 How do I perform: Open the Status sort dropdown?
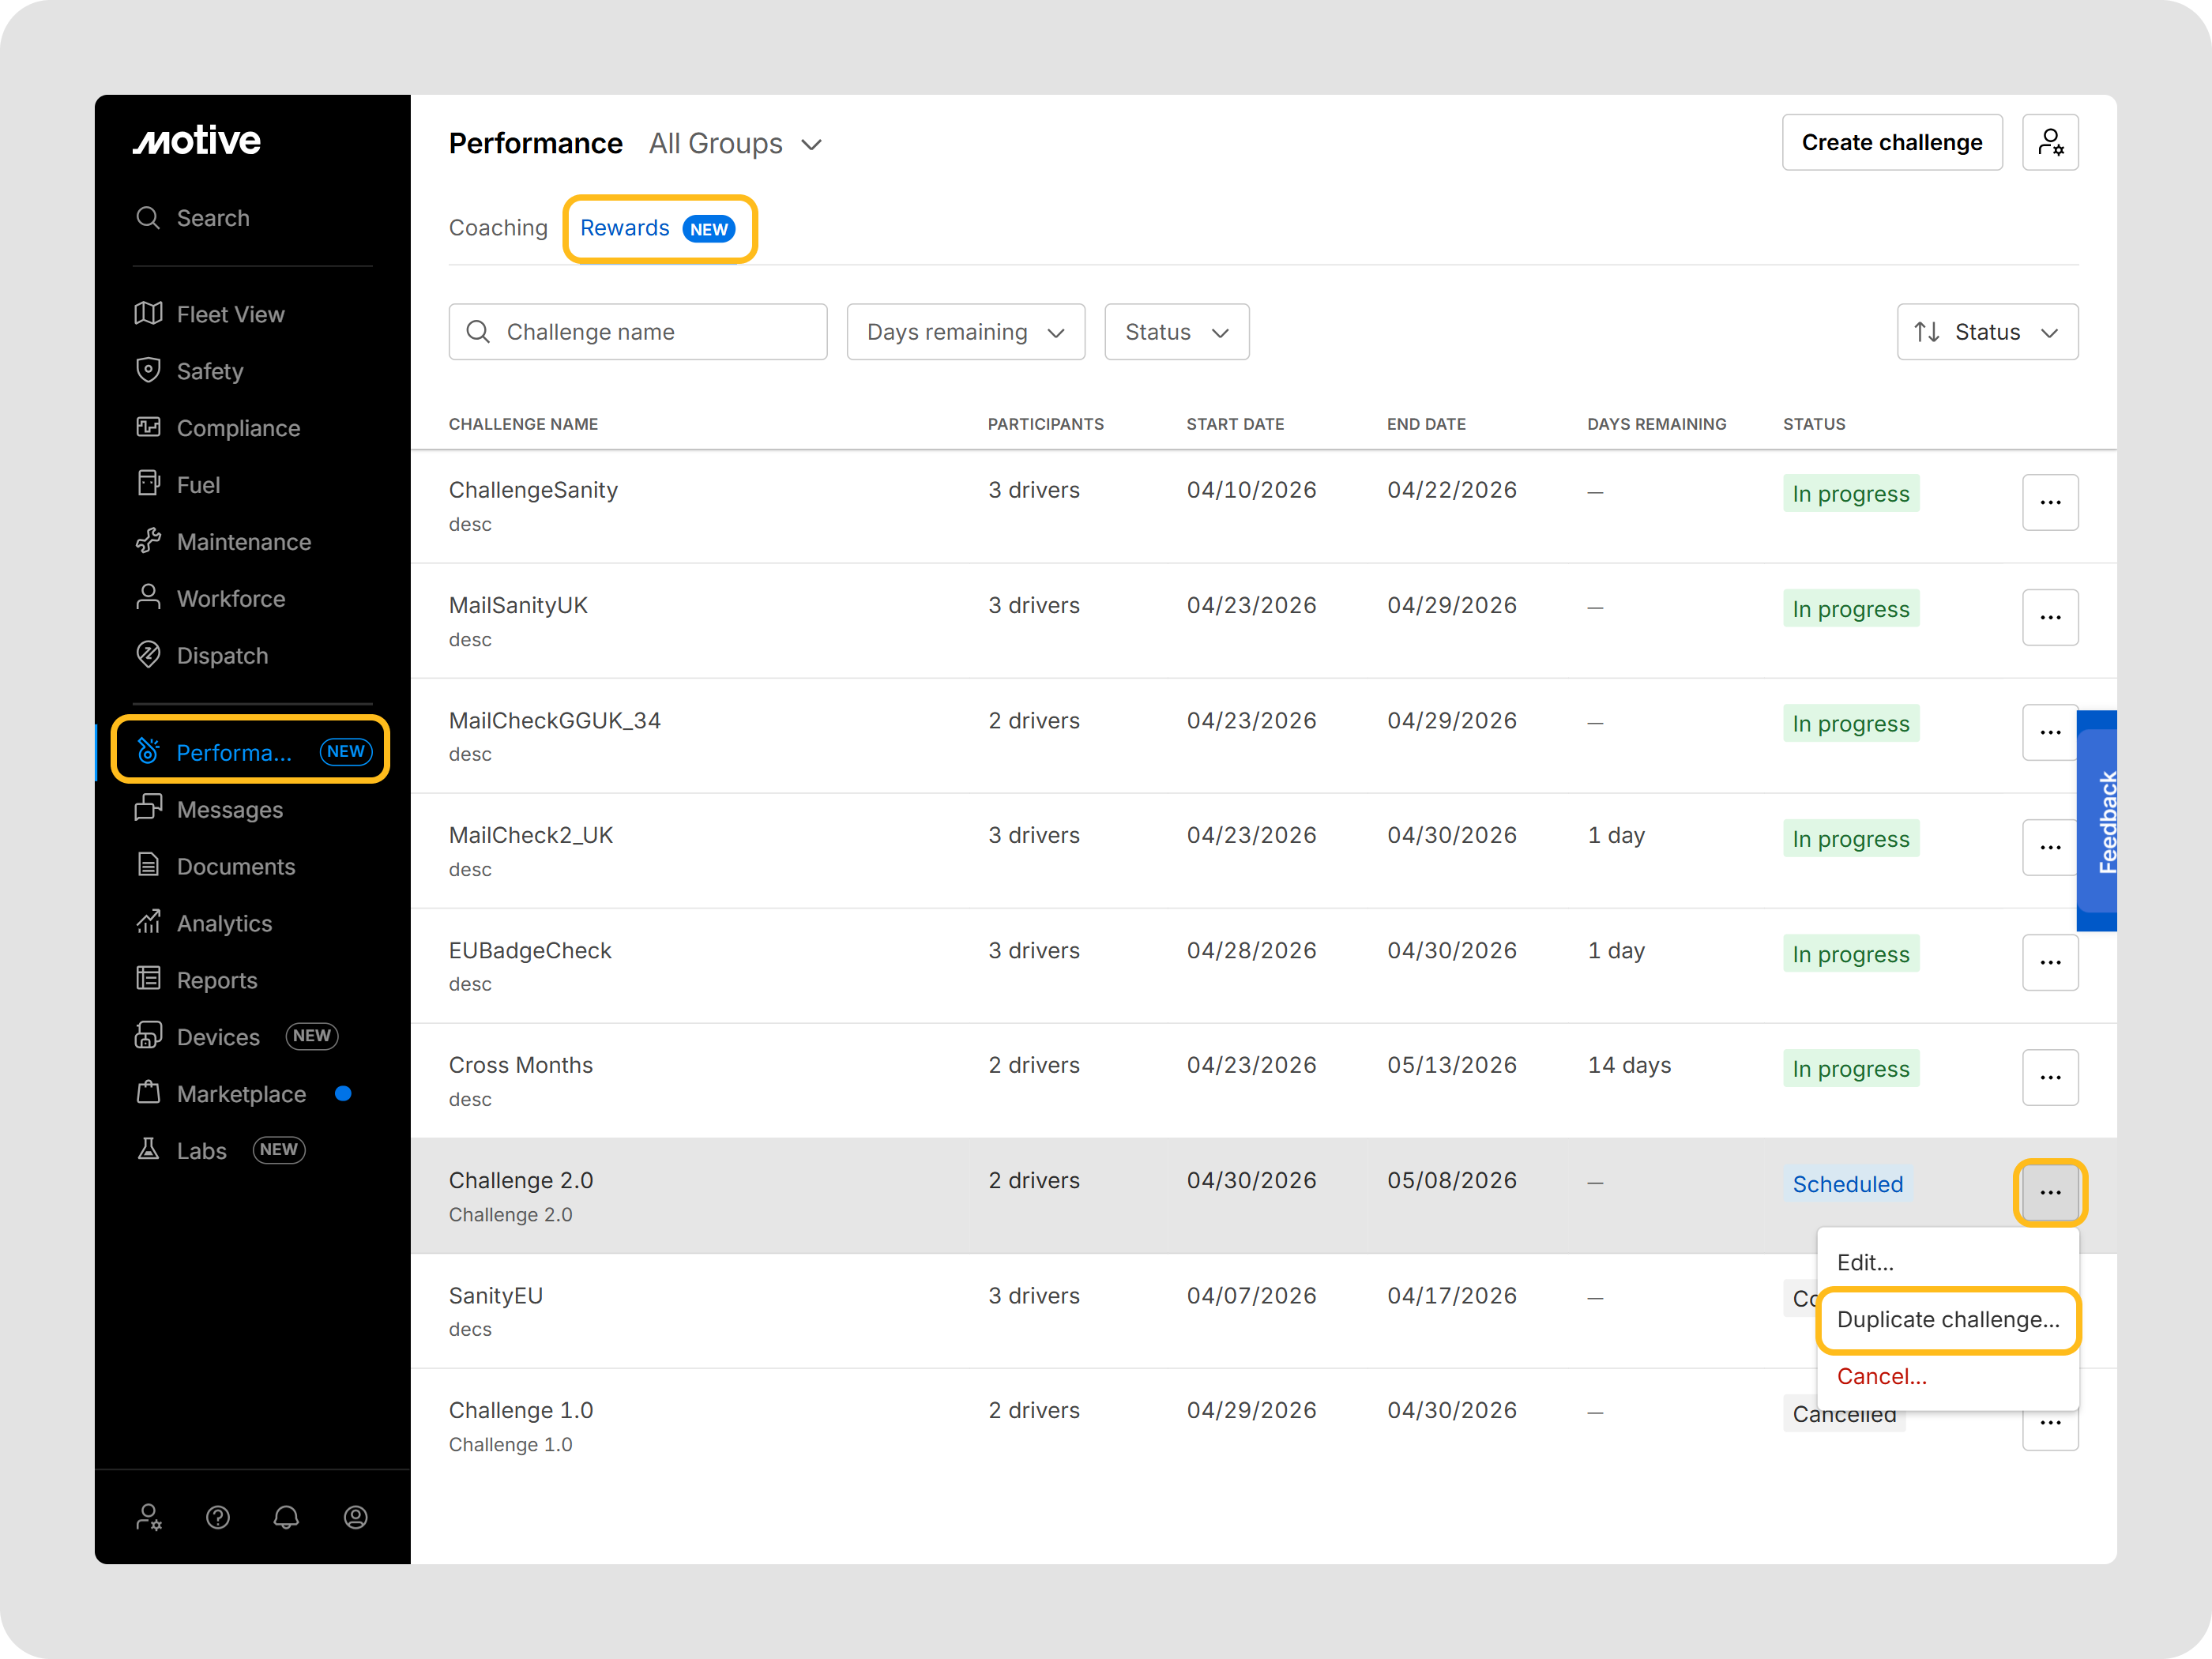tap(1987, 332)
